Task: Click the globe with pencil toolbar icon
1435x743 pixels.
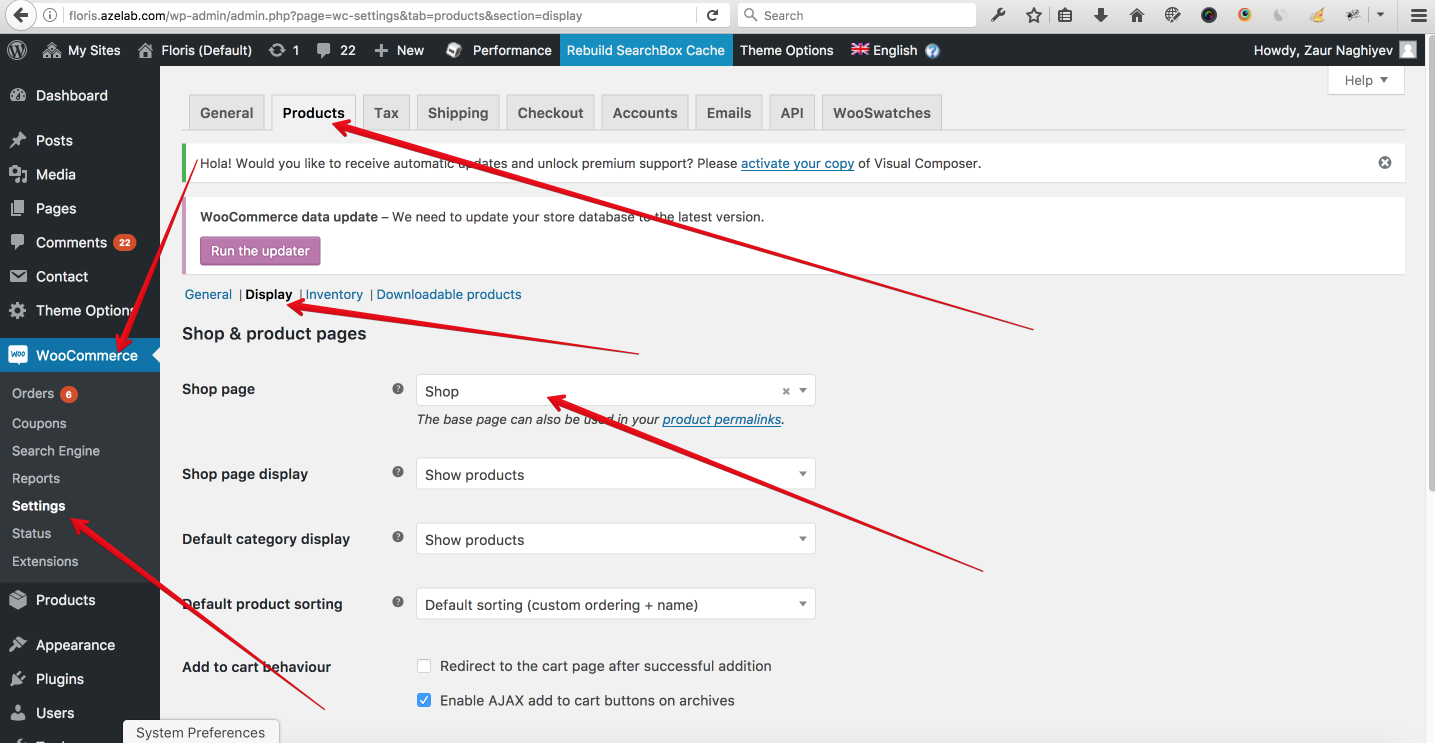Action: point(1173,15)
